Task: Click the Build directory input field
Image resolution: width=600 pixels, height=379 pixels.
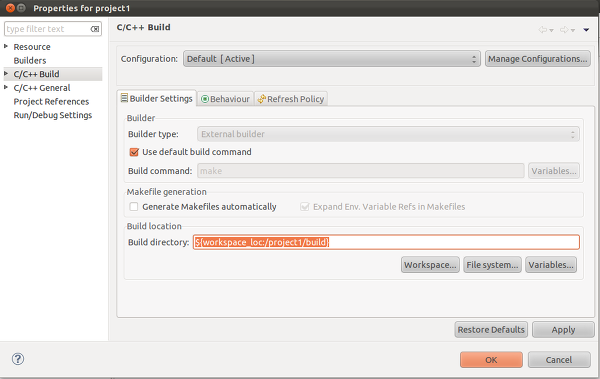Action: (x=386, y=242)
